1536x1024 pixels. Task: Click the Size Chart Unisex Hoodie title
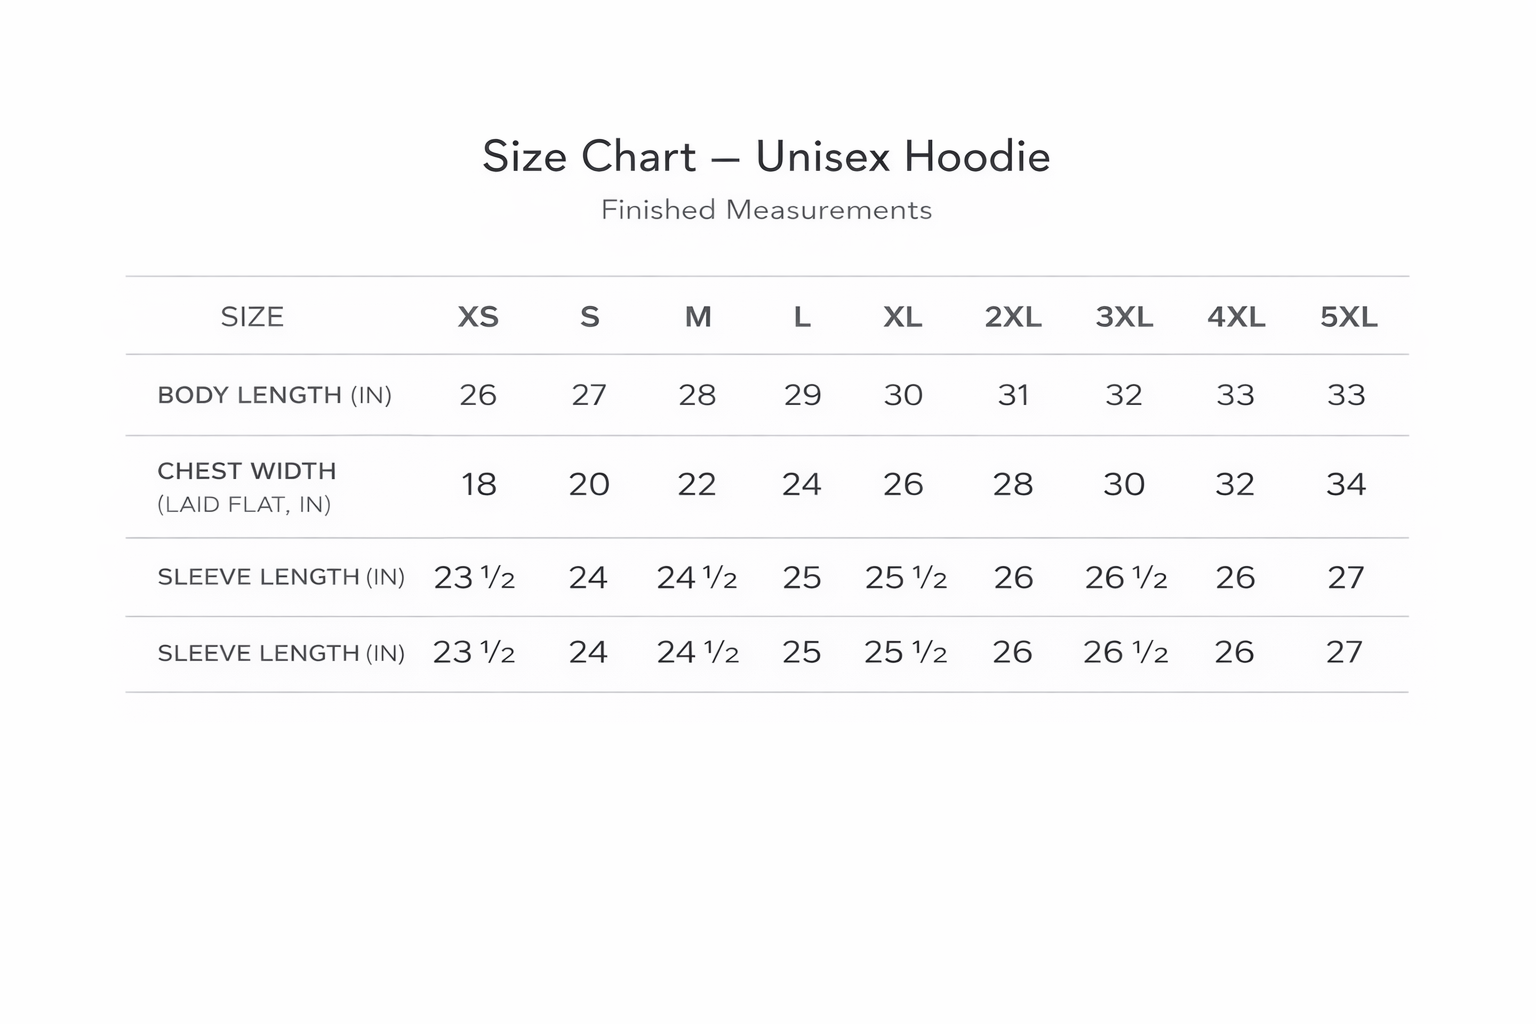coord(766,157)
